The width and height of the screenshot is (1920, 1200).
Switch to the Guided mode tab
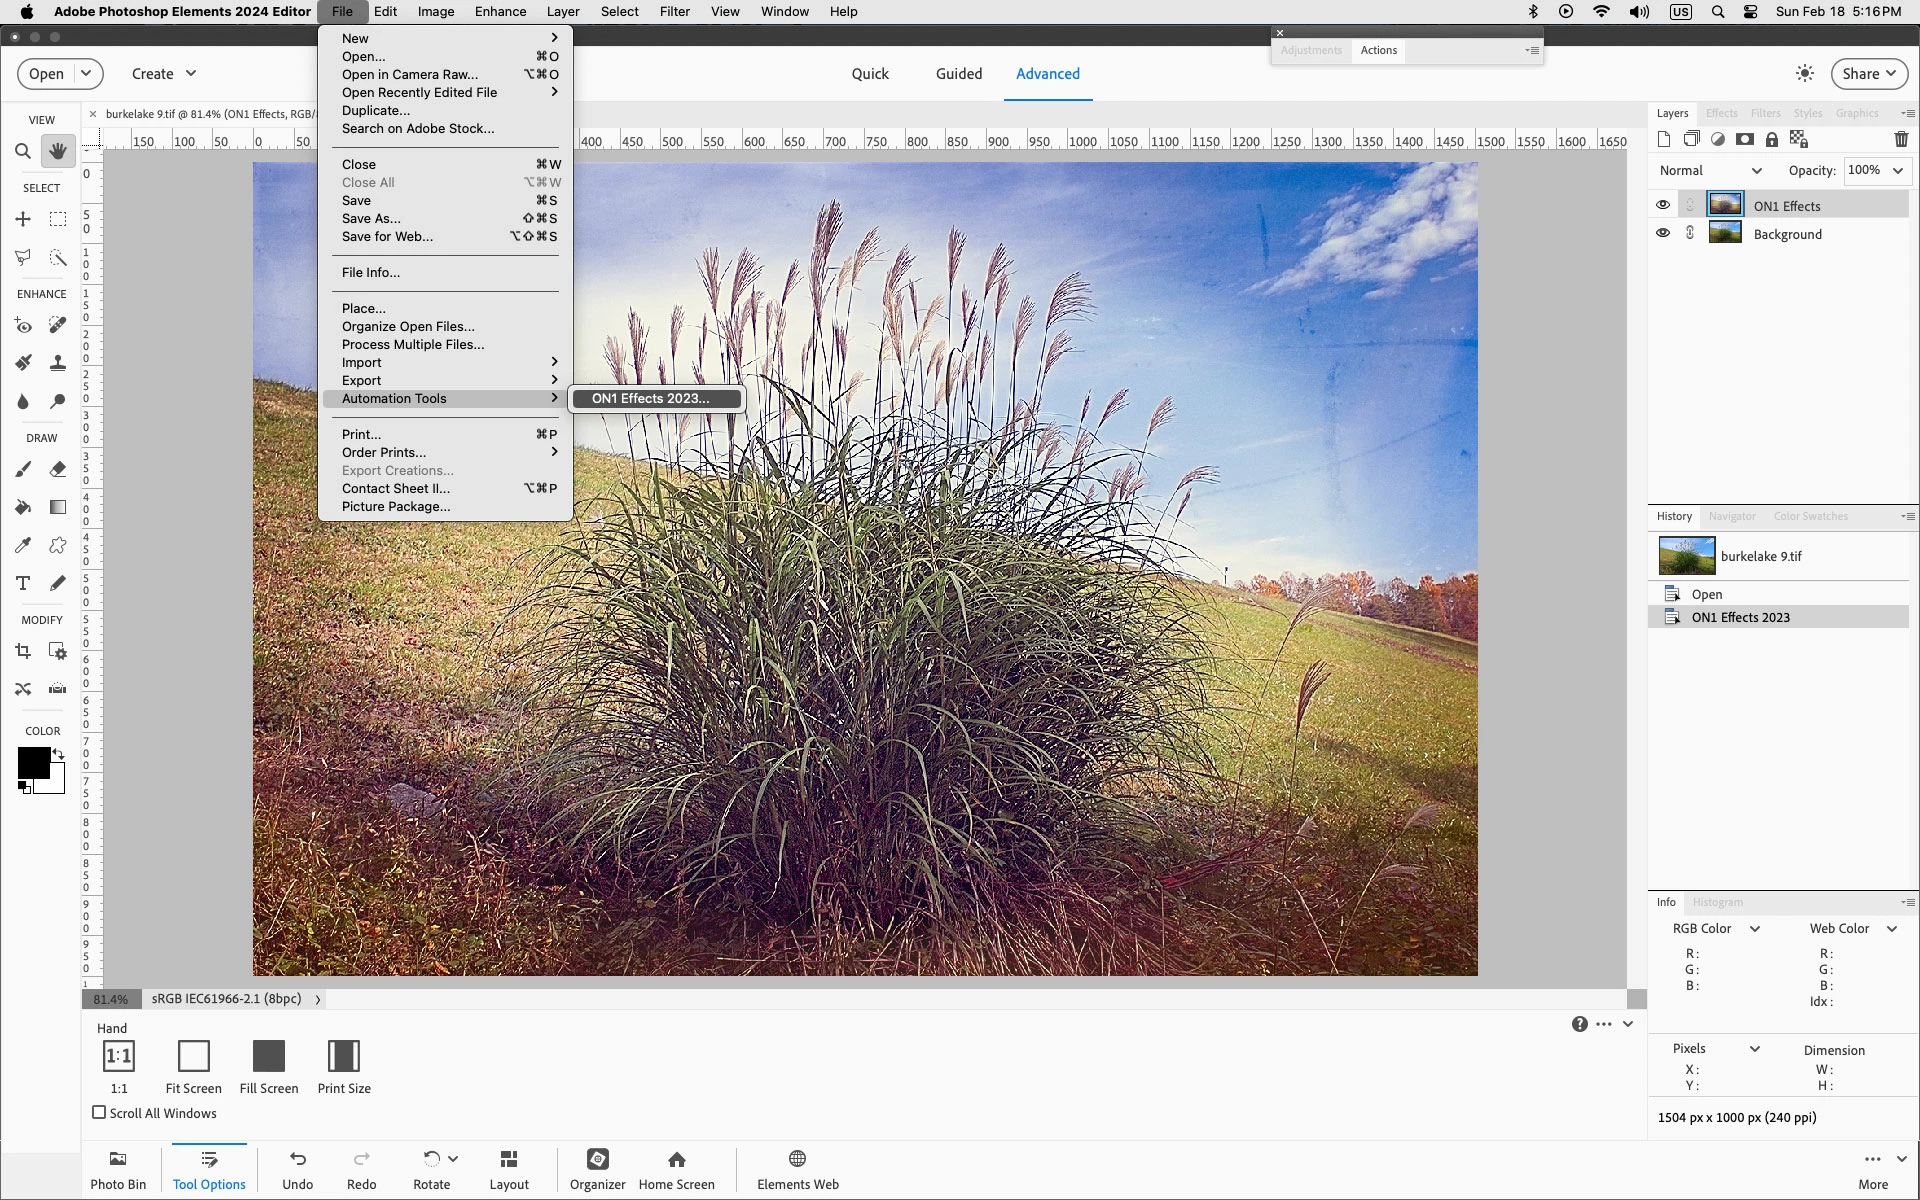tap(958, 74)
